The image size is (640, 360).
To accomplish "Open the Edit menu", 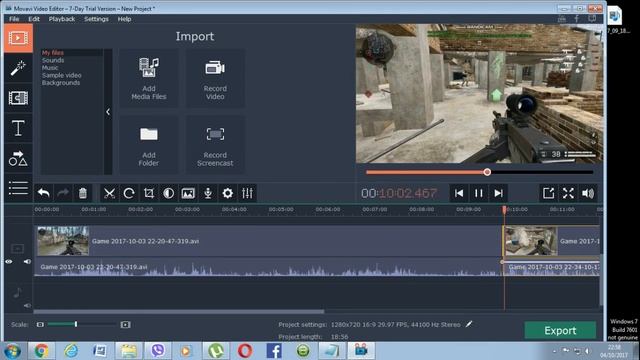I will point(34,19).
